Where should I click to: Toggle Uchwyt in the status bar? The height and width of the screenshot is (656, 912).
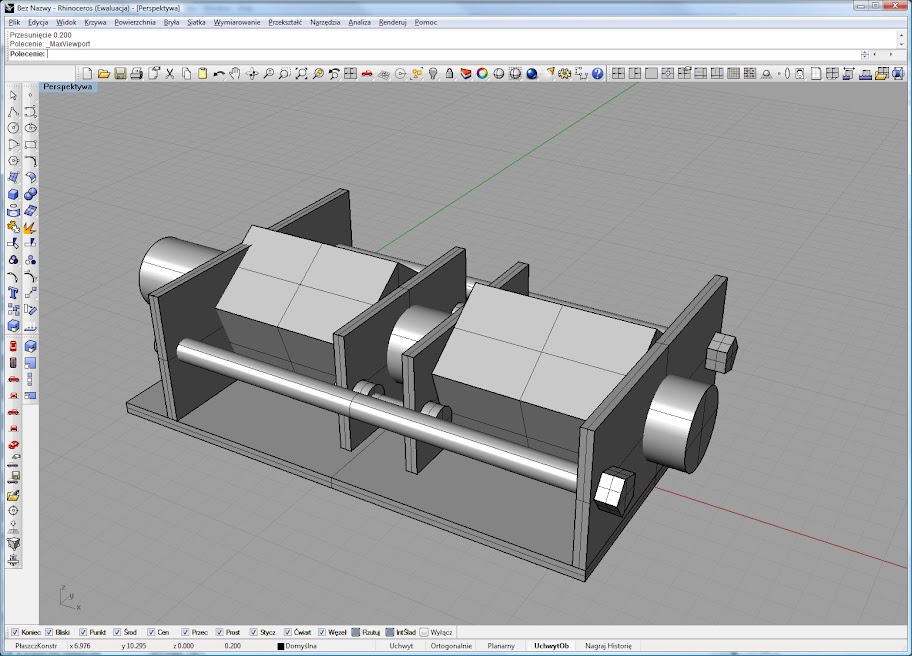401,646
